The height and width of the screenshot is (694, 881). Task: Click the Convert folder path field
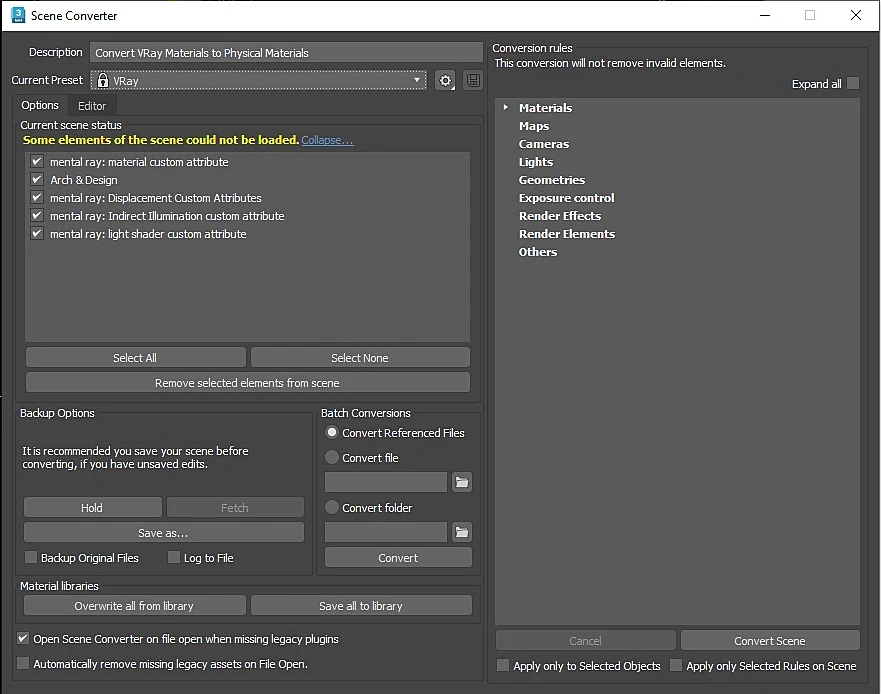click(x=386, y=532)
